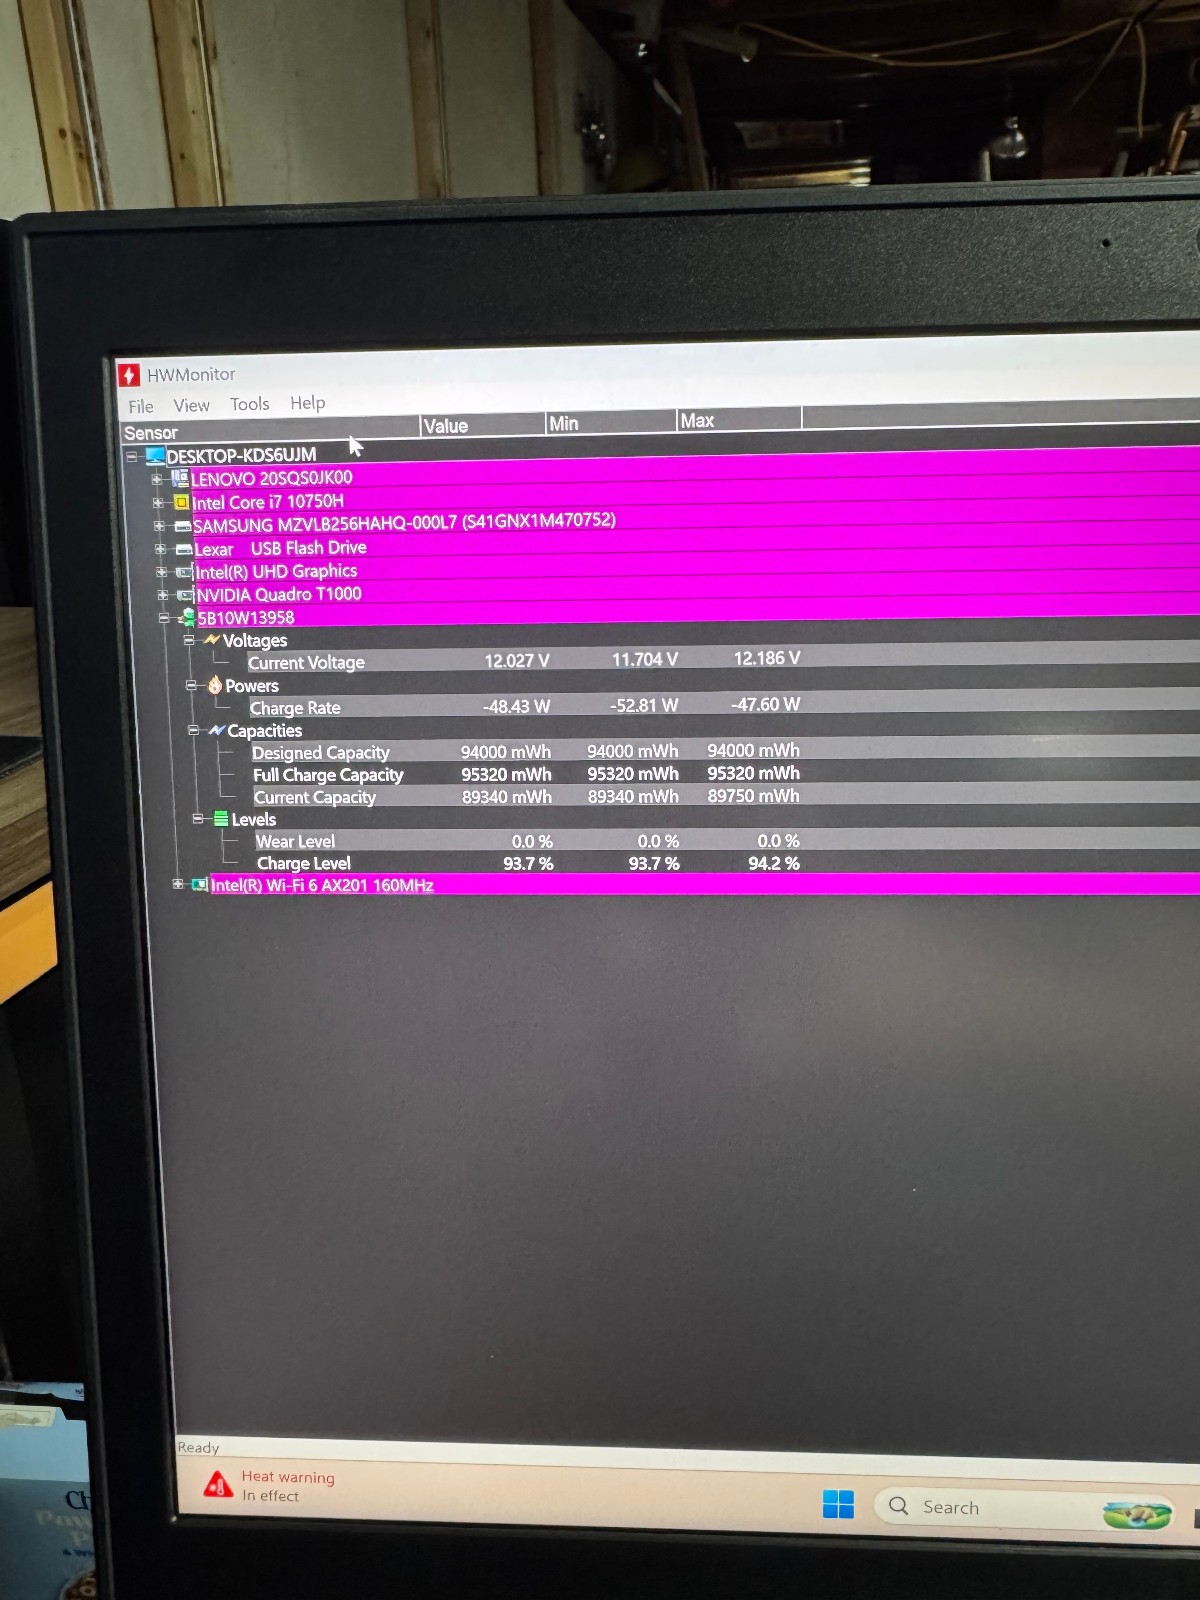The image size is (1200, 1600).
Task: Click the Max column header
Action: coord(739,420)
